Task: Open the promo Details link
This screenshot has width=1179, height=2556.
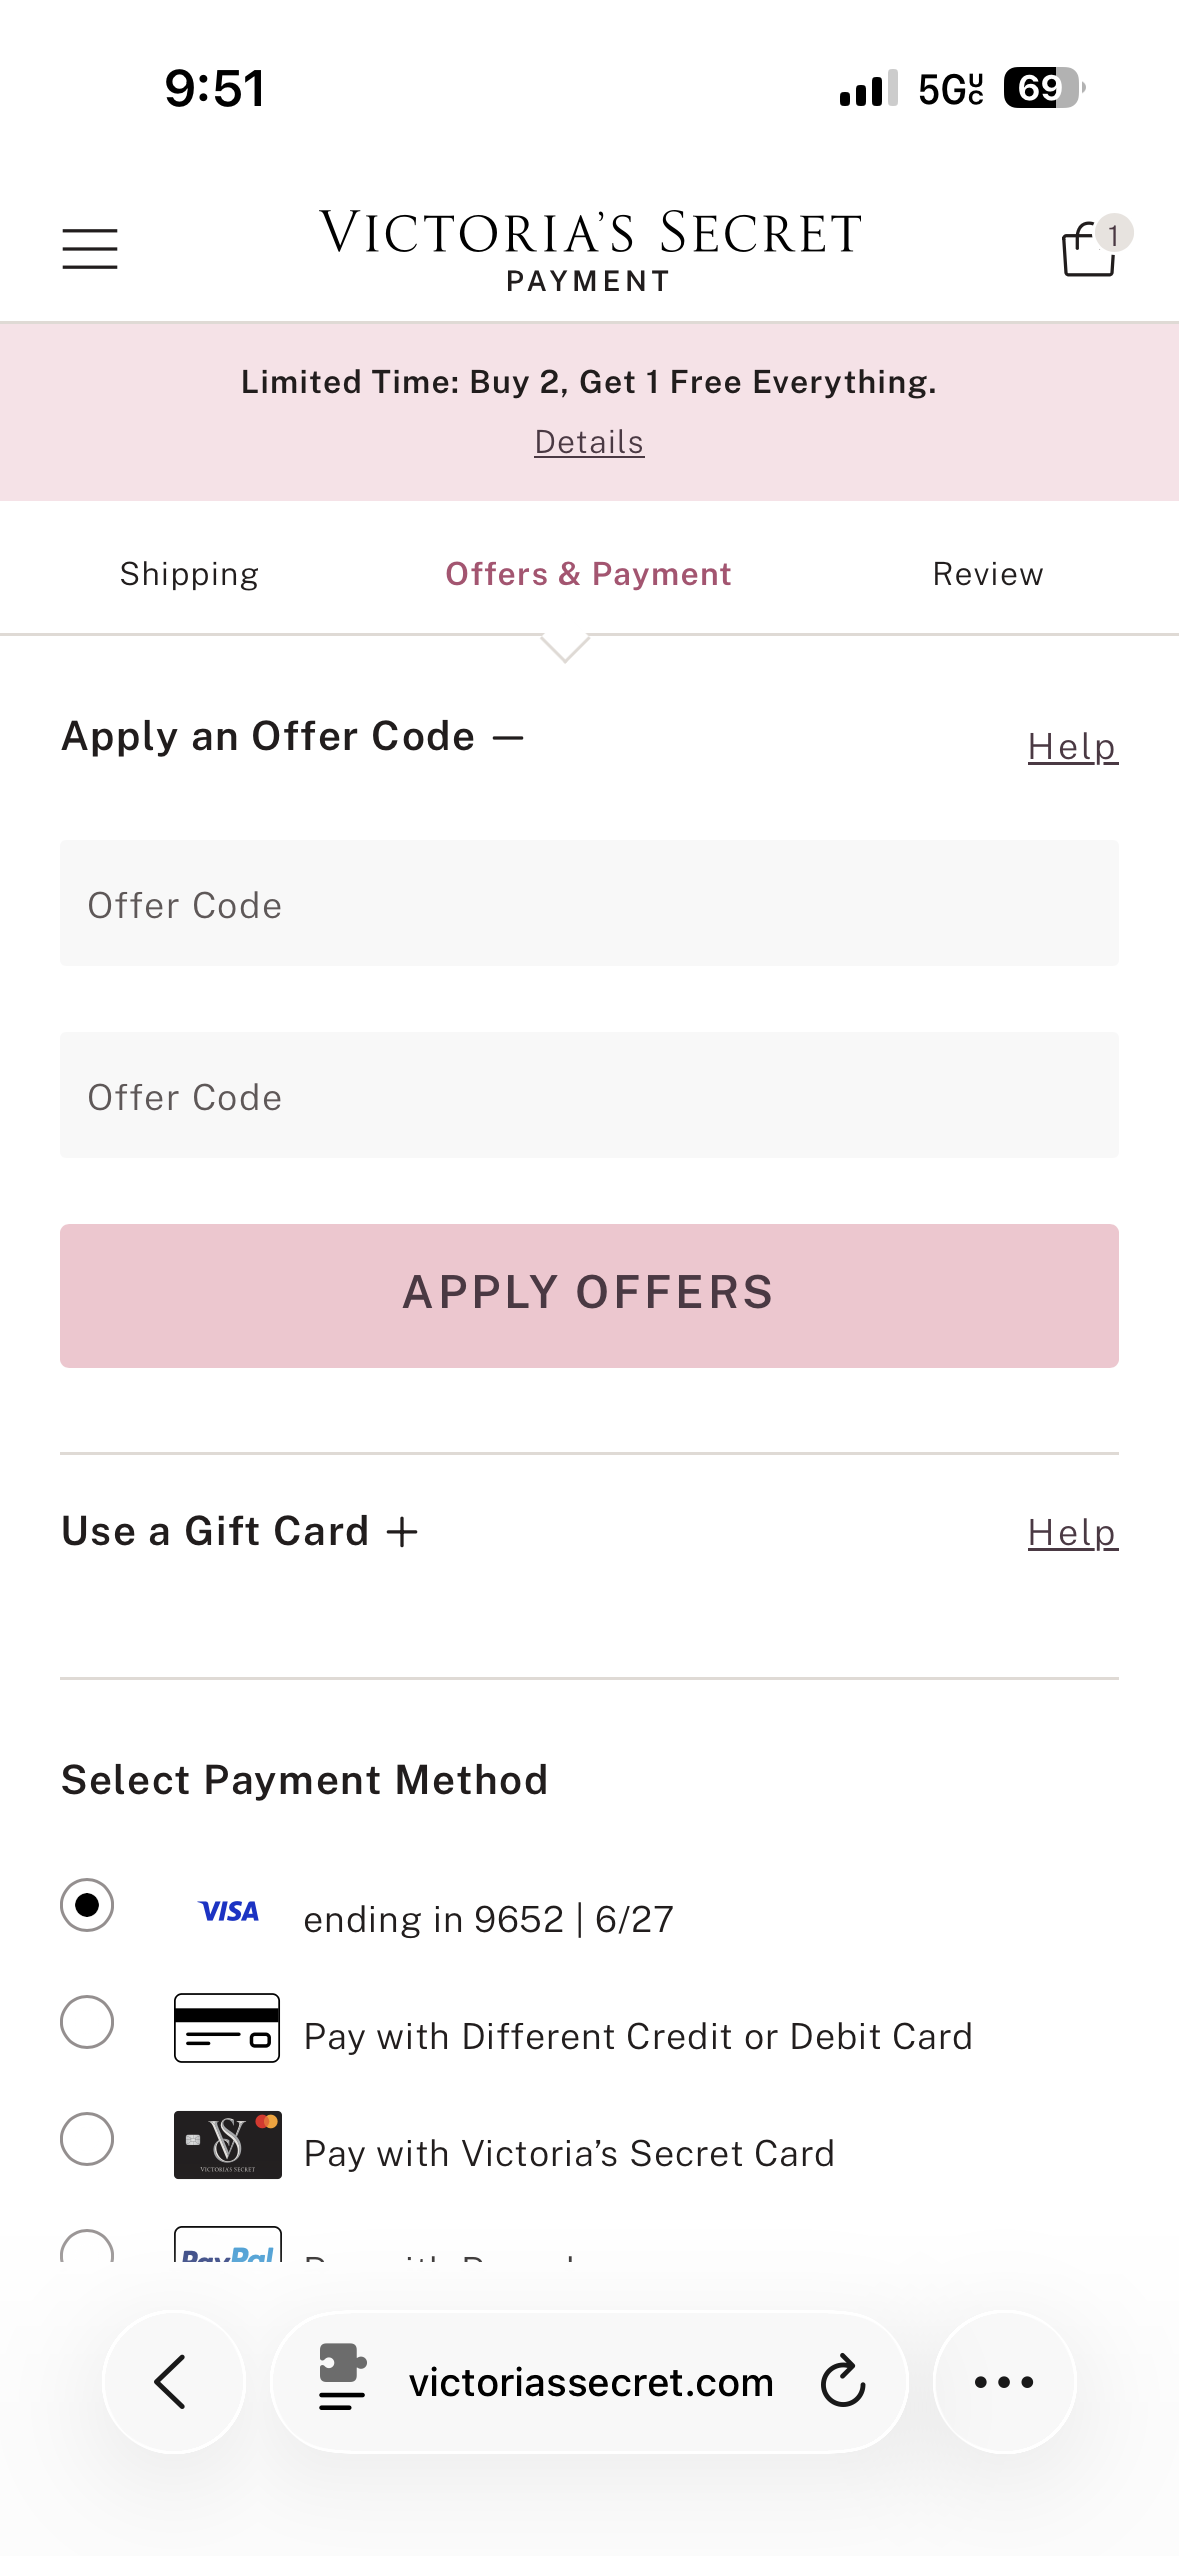Action: (589, 442)
